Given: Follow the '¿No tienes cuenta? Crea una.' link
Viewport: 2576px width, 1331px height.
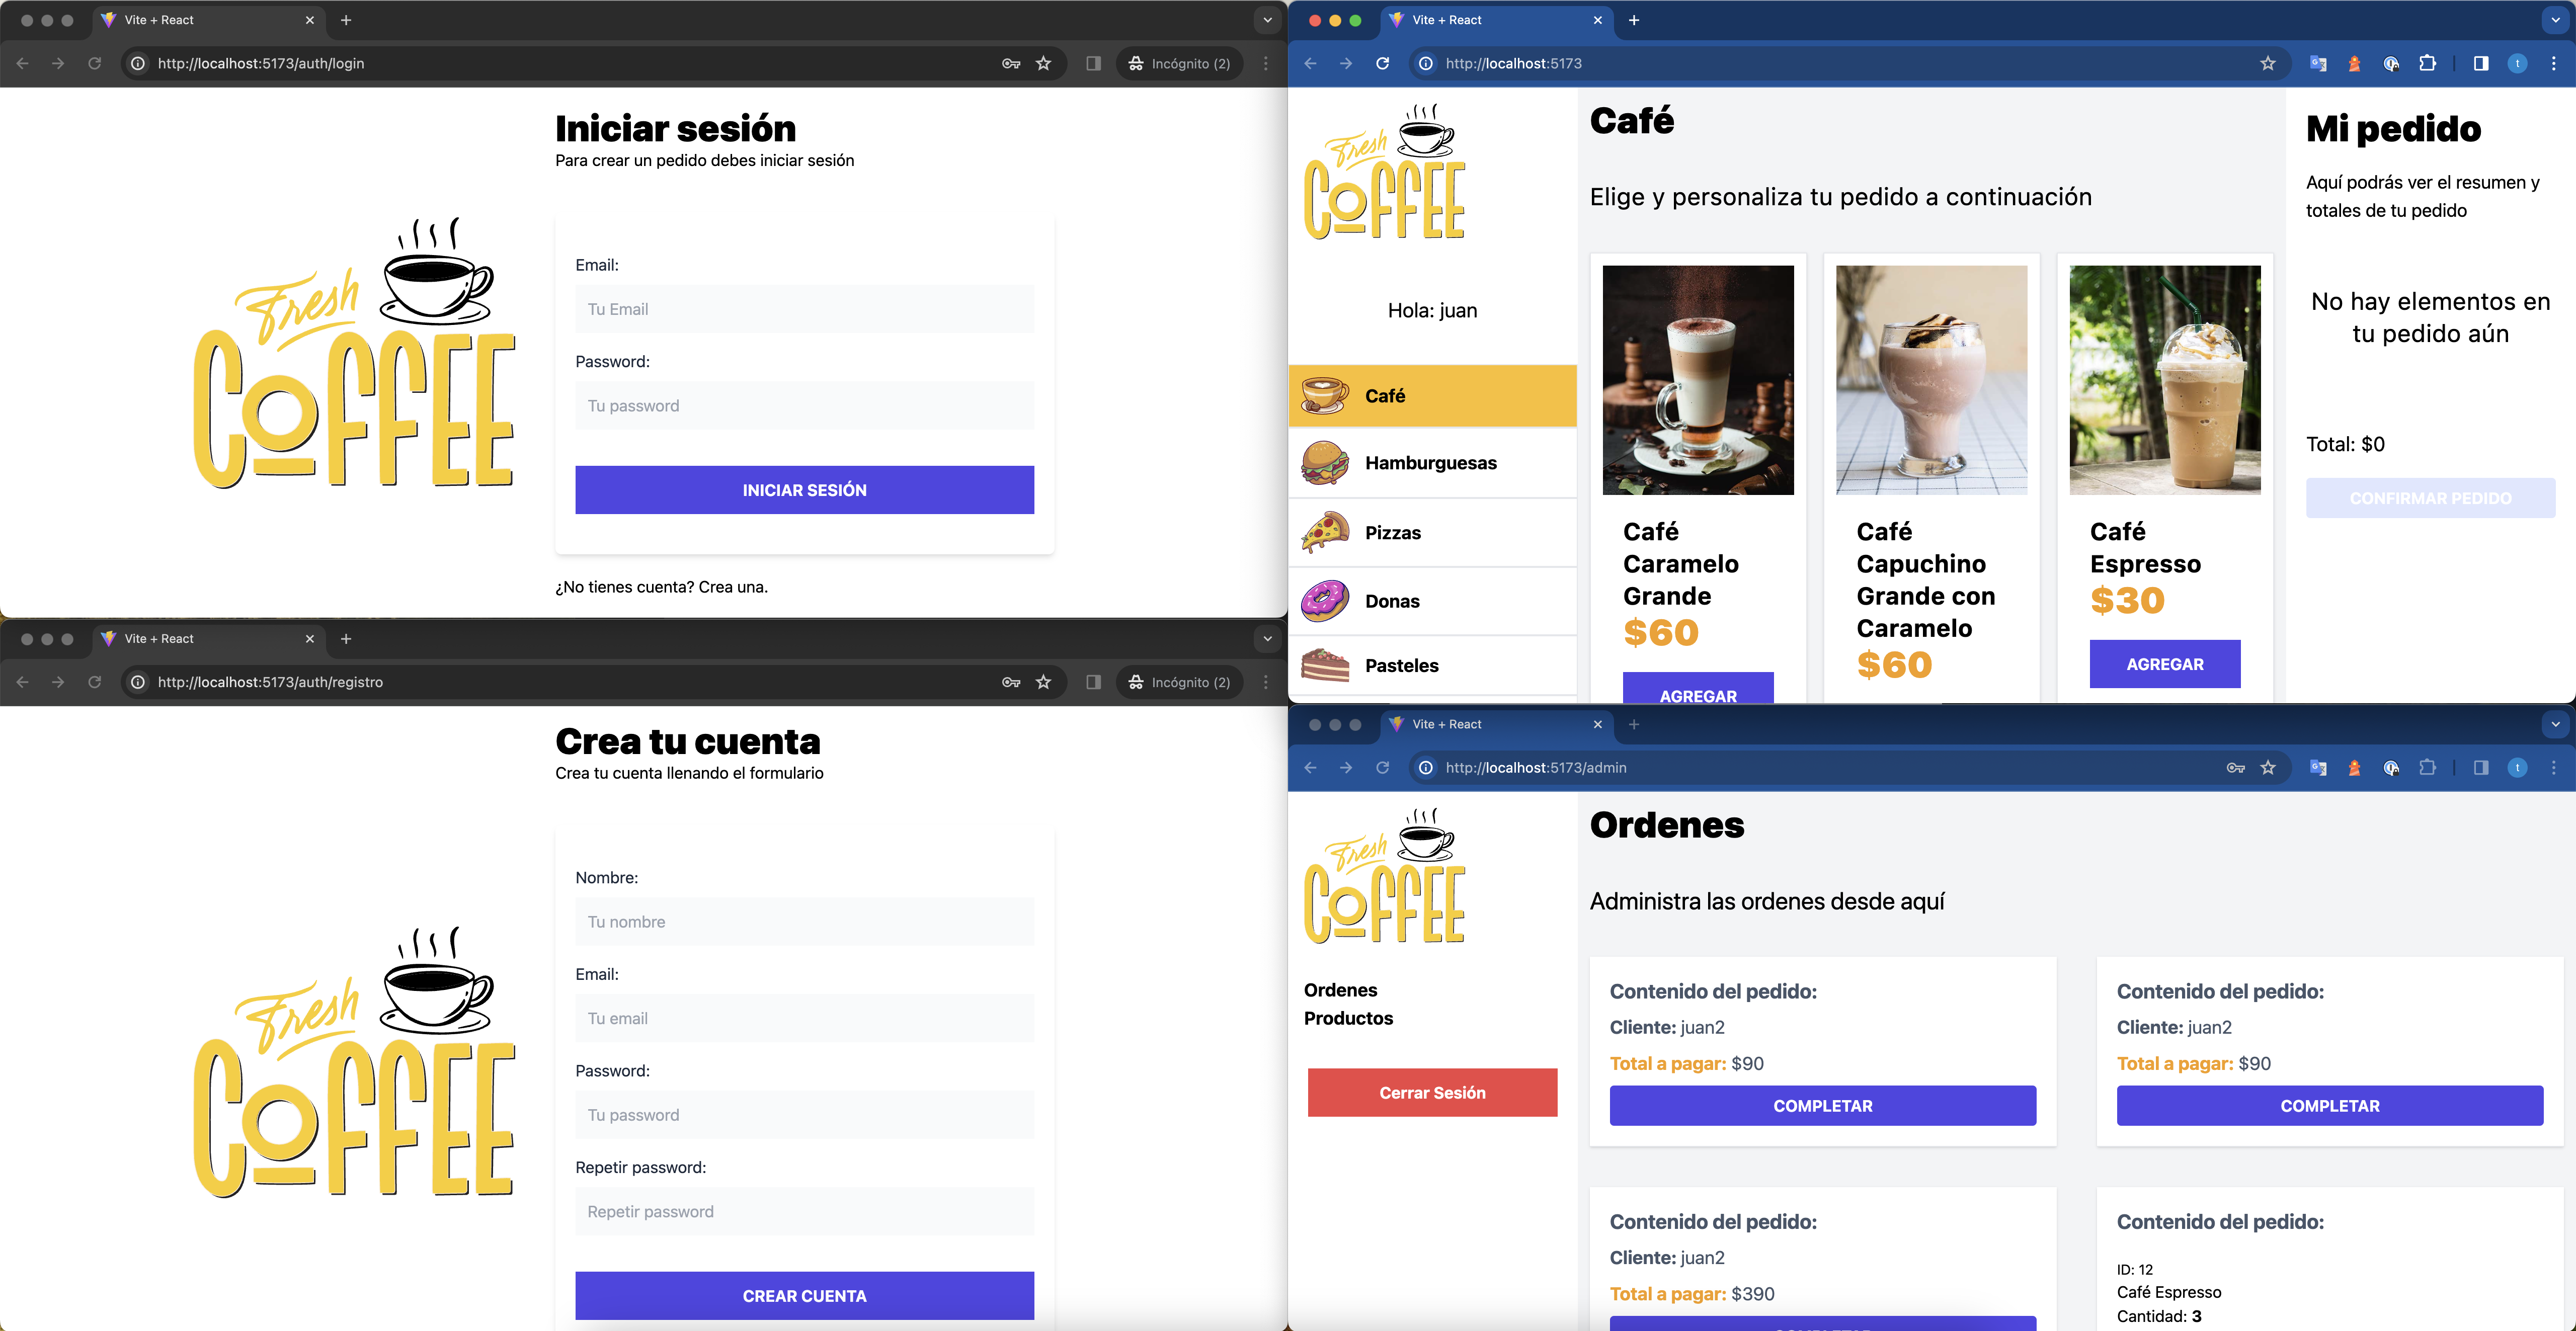Looking at the screenshot, I should [661, 587].
